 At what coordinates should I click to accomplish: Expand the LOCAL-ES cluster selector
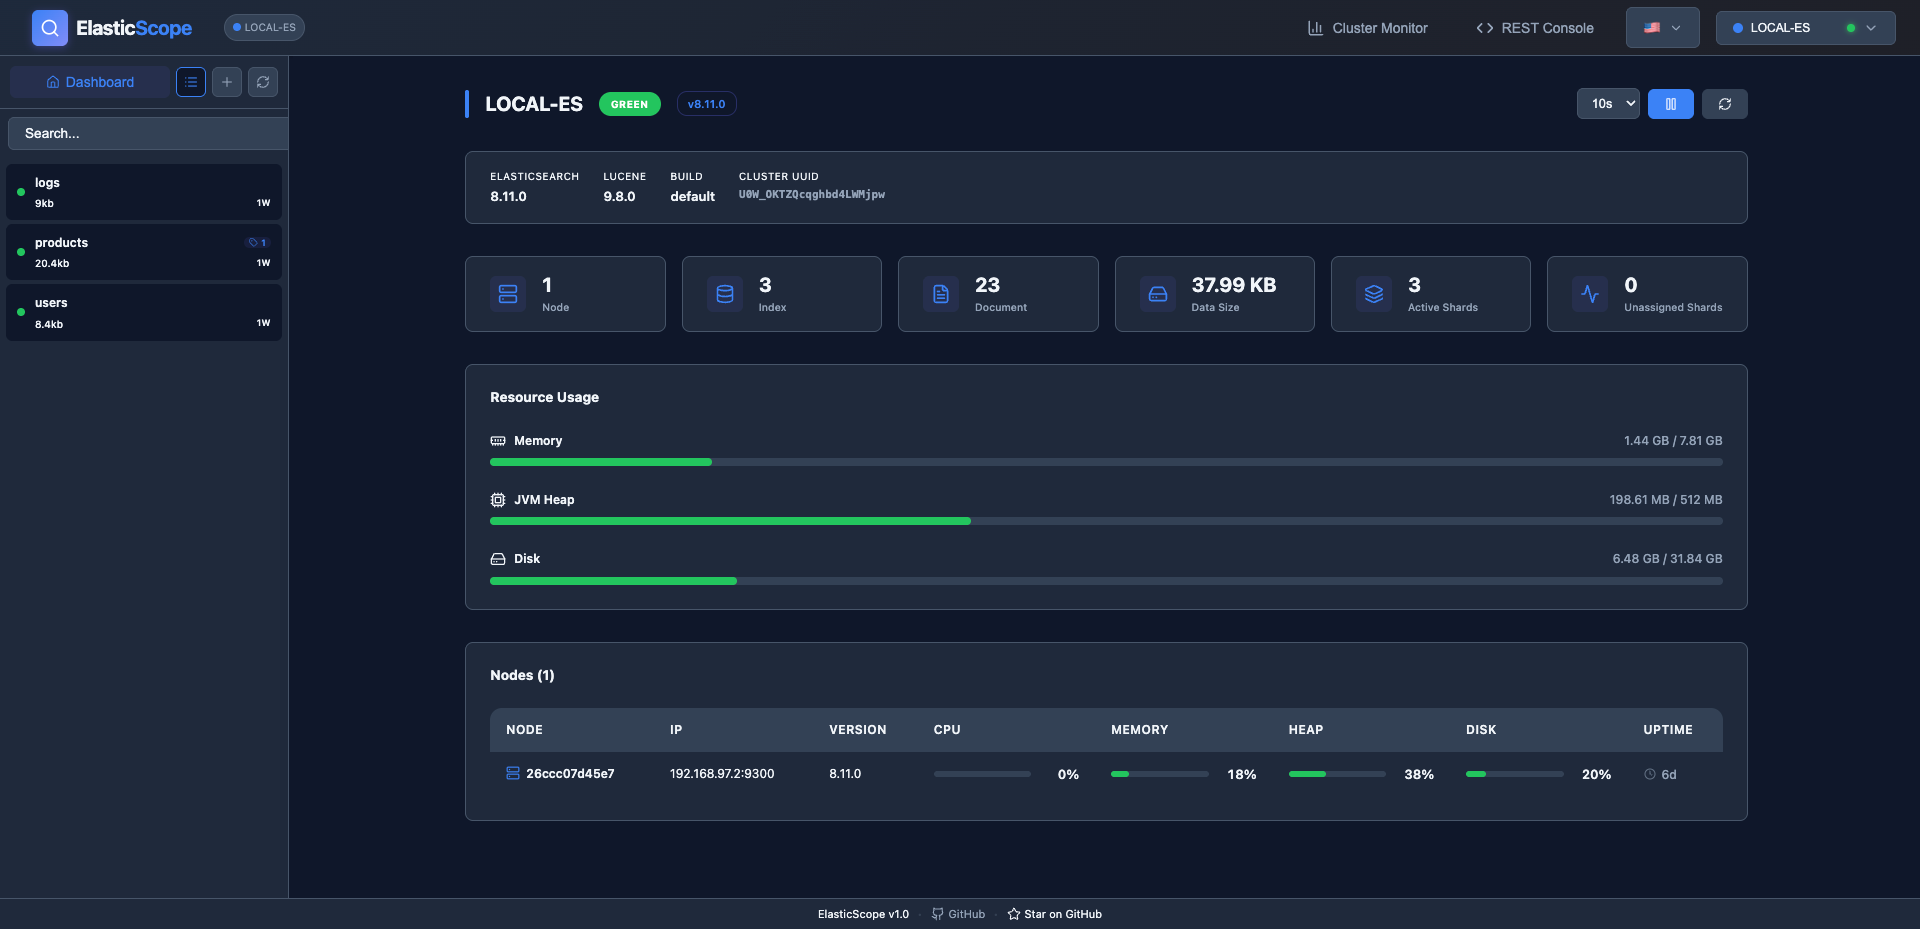click(x=1804, y=28)
